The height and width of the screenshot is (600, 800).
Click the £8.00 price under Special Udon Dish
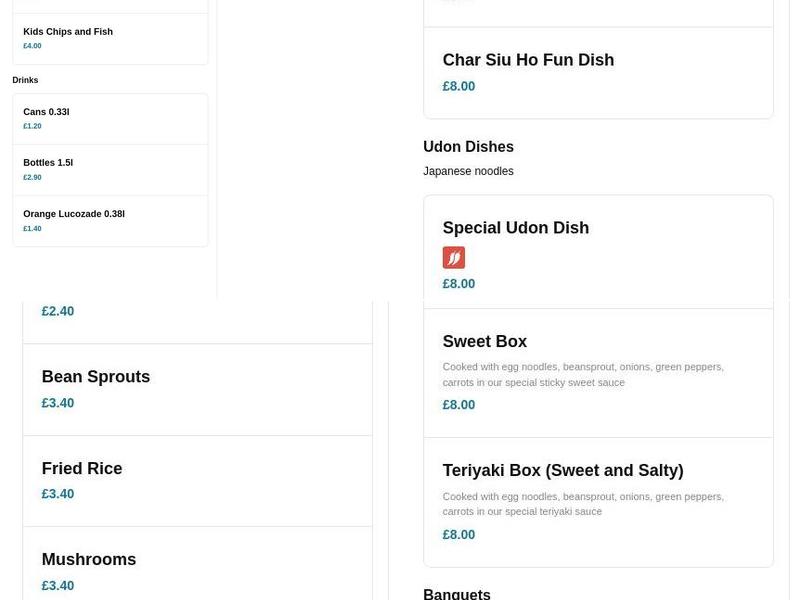458,283
